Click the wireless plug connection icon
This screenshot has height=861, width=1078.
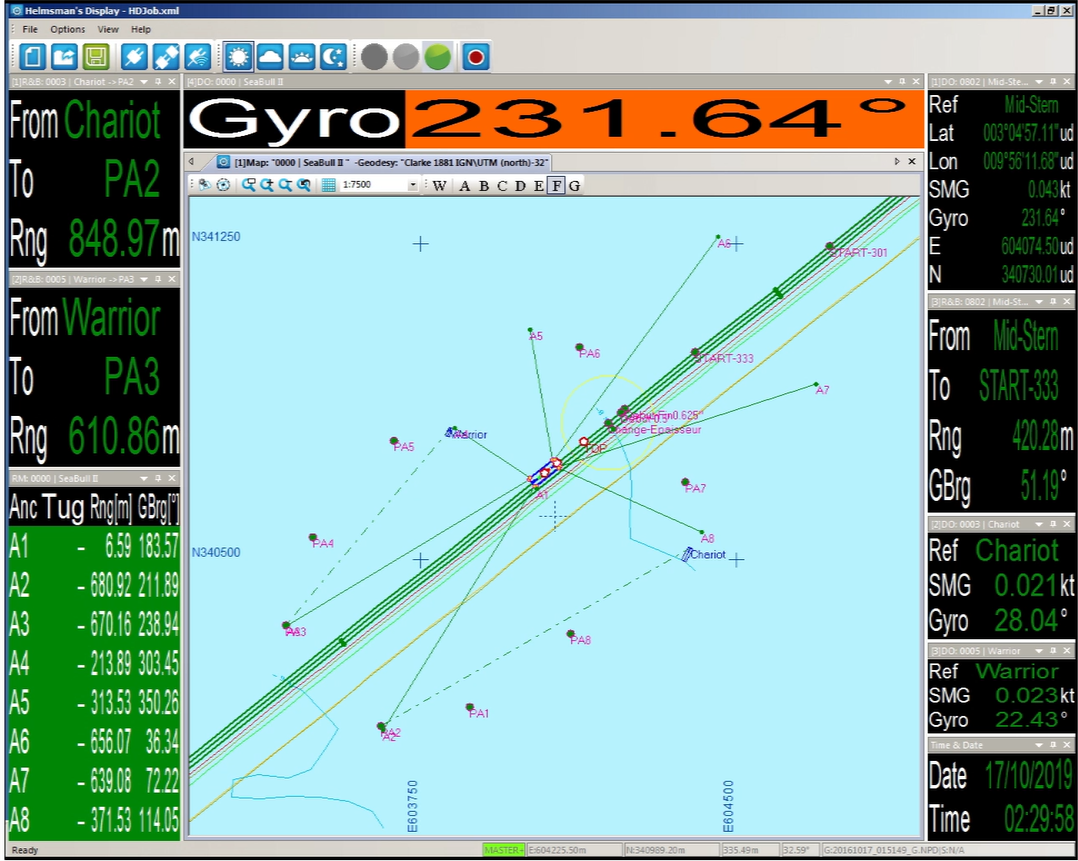point(197,56)
